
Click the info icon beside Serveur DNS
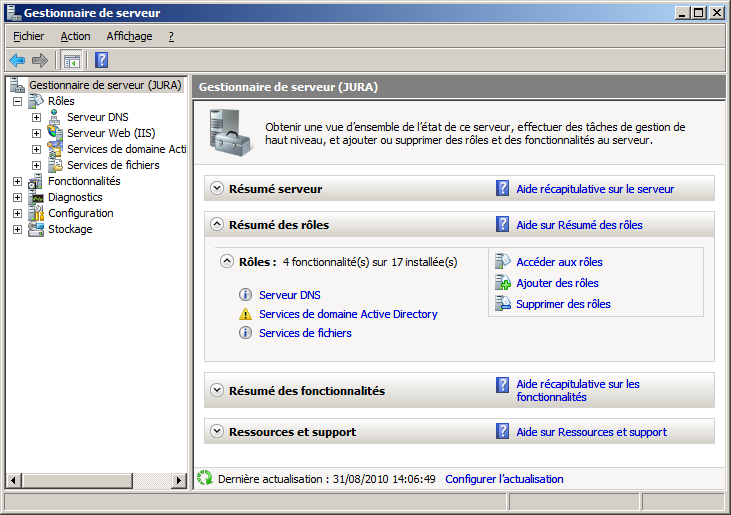(245, 295)
